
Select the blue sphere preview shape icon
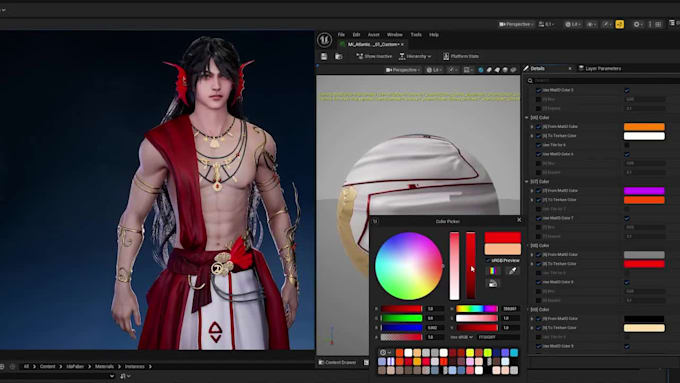[x=481, y=69]
